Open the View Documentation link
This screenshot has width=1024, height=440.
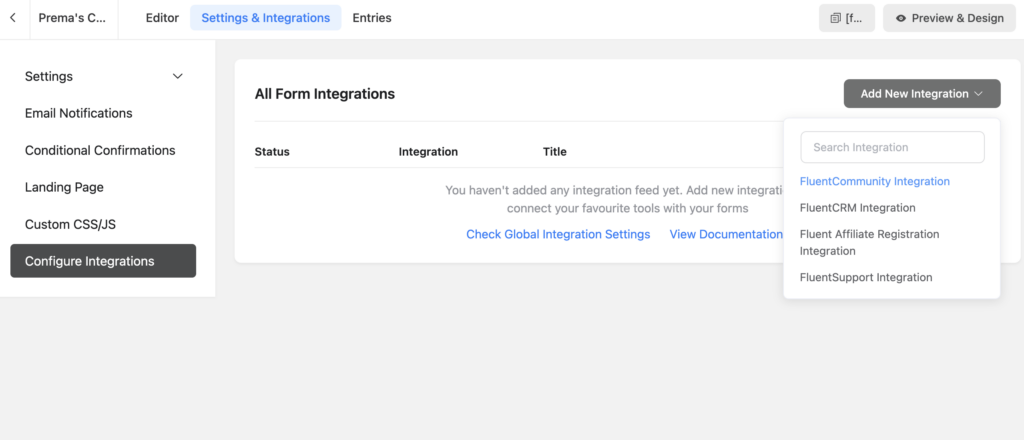coord(726,234)
